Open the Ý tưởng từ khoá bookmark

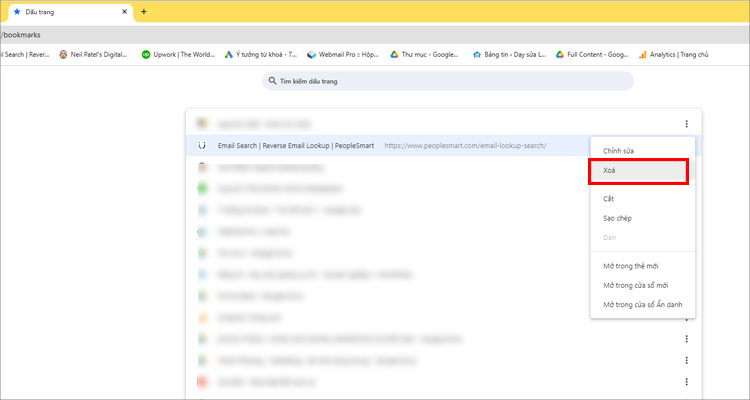(x=261, y=55)
